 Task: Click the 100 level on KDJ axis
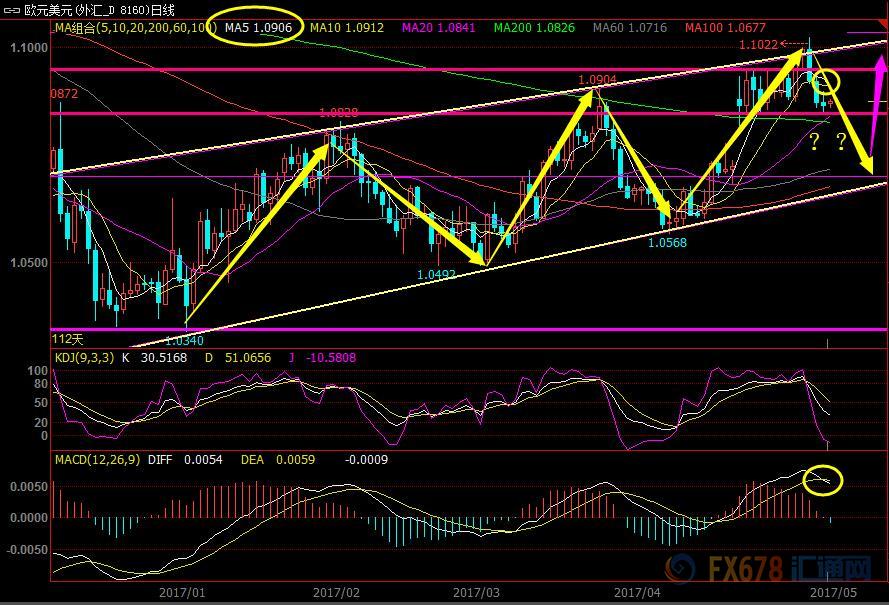point(37,371)
